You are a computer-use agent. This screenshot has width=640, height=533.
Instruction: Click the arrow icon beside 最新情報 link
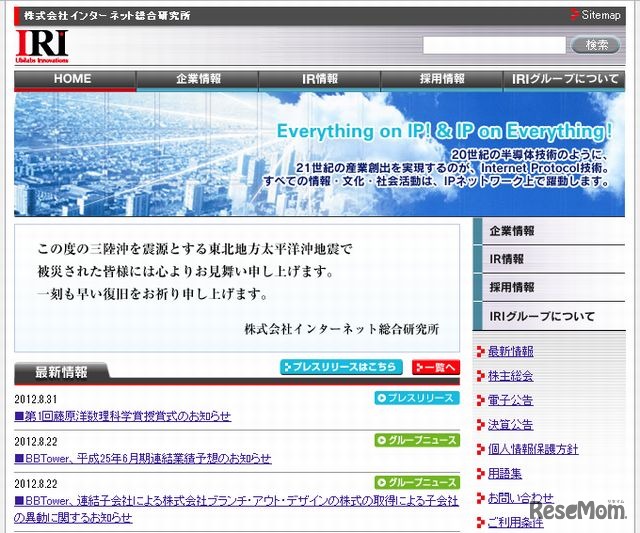(x=480, y=351)
